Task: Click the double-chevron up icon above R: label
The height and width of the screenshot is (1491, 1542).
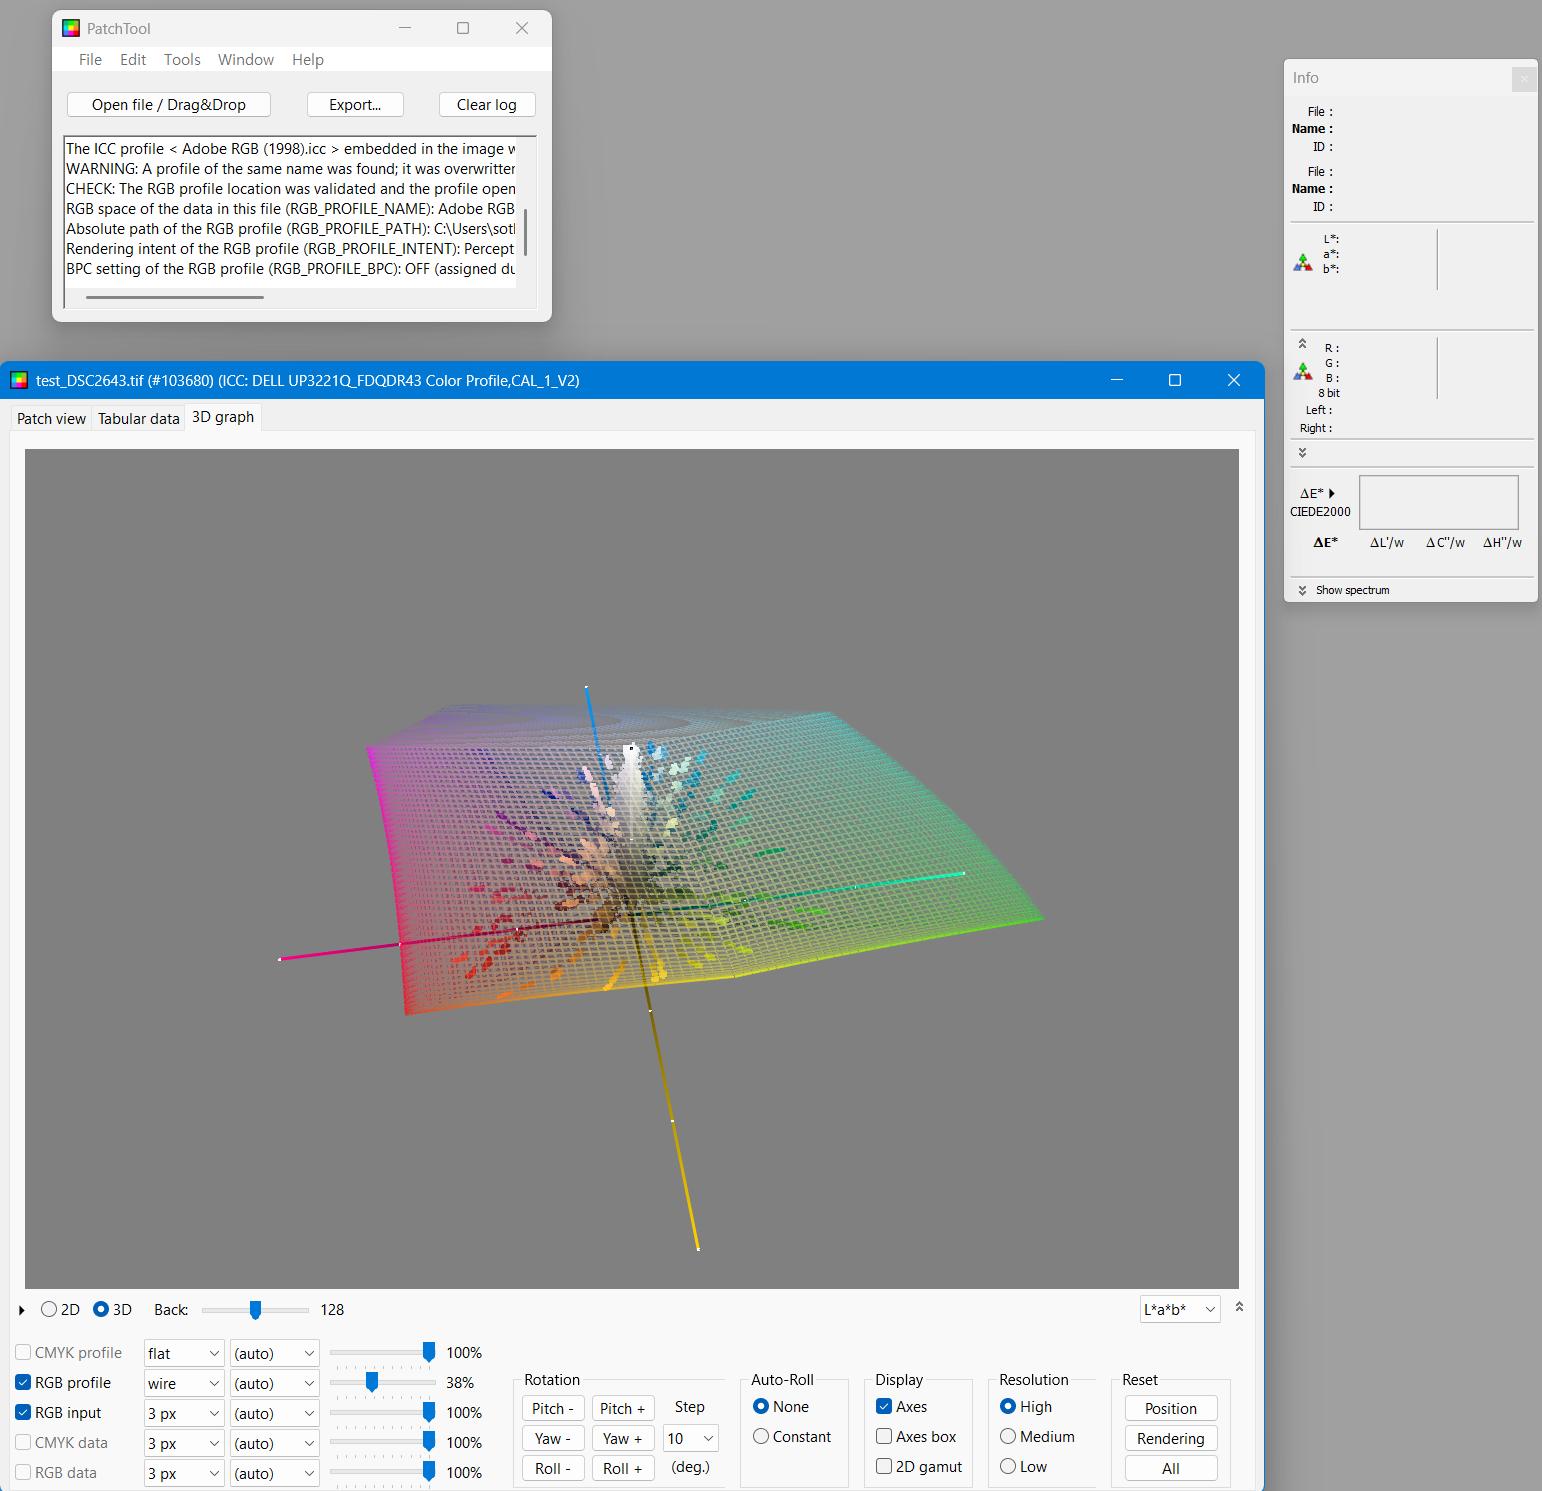Action: (x=1302, y=343)
